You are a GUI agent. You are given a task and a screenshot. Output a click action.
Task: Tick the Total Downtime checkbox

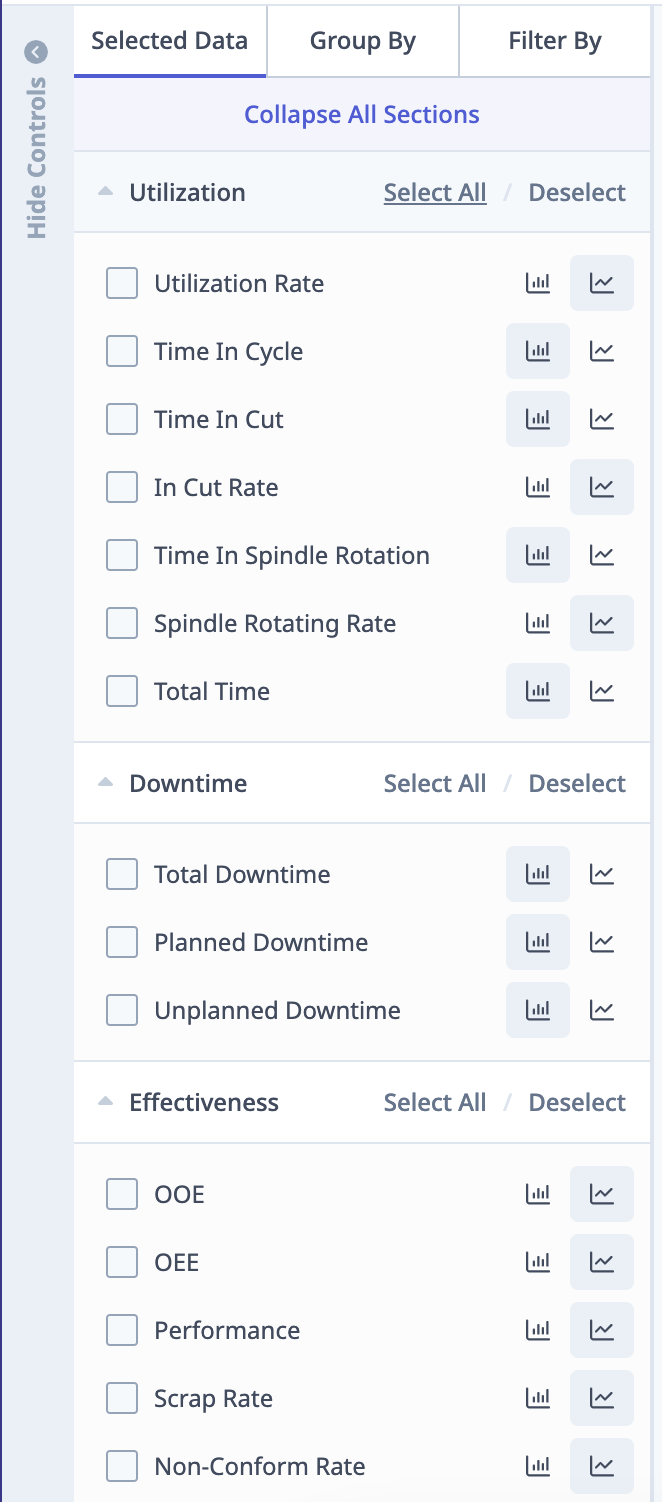point(122,874)
